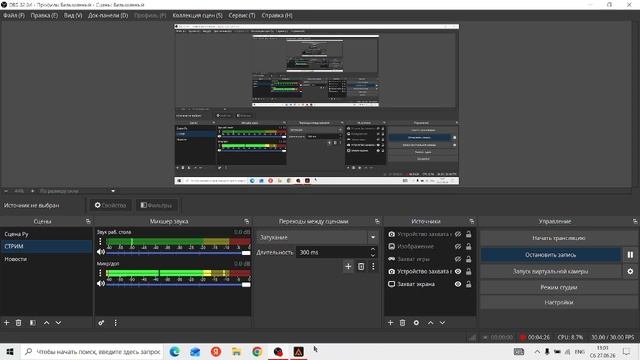Open mixer panel menu dots at bottom
Viewport: 640px width, 360px height.
[116, 323]
